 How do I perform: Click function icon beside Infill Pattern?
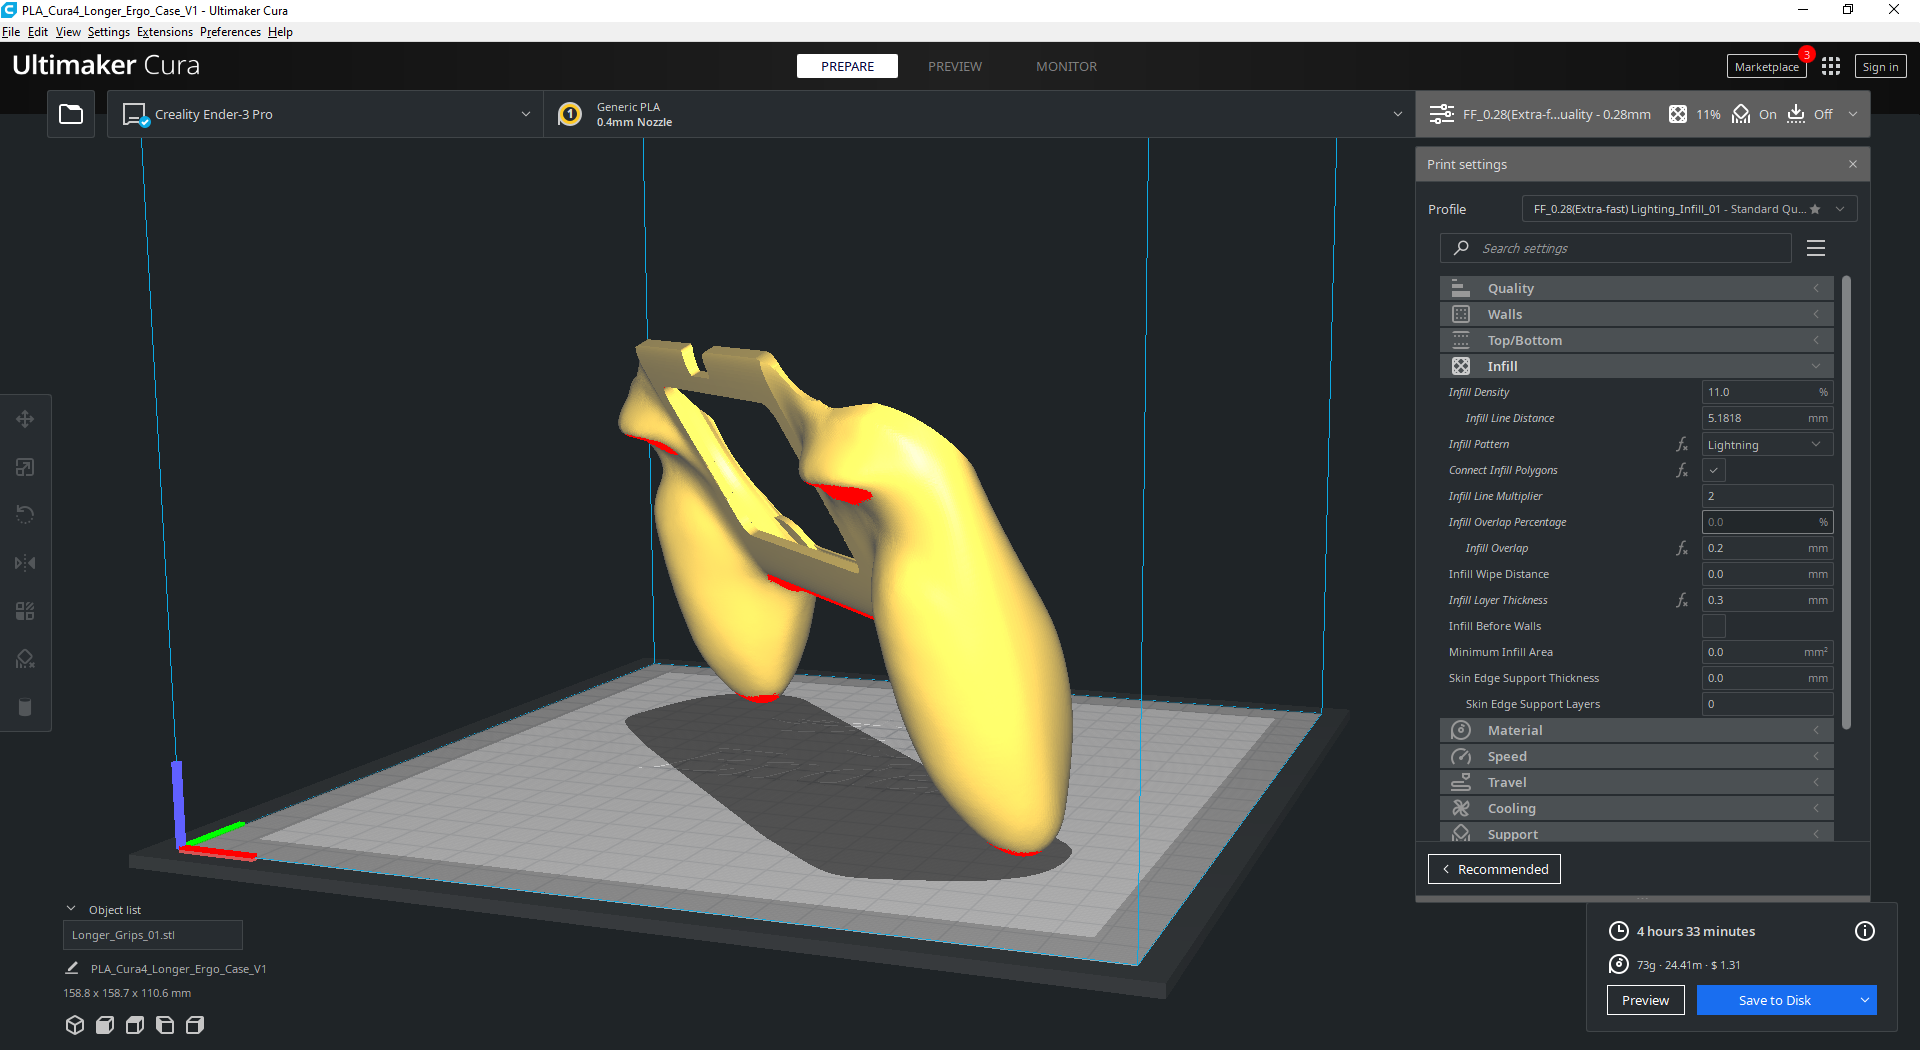pyautogui.click(x=1682, y=444)
